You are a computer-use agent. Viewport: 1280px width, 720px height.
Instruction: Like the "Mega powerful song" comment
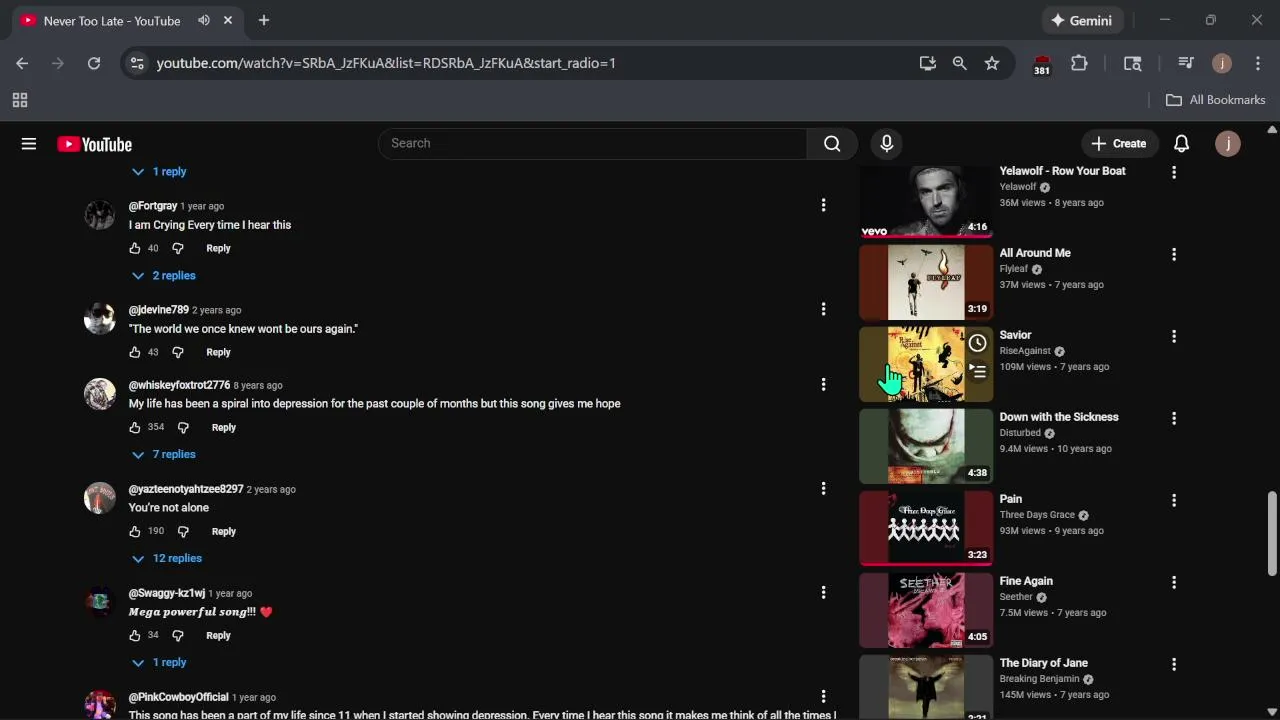[135, 635]
